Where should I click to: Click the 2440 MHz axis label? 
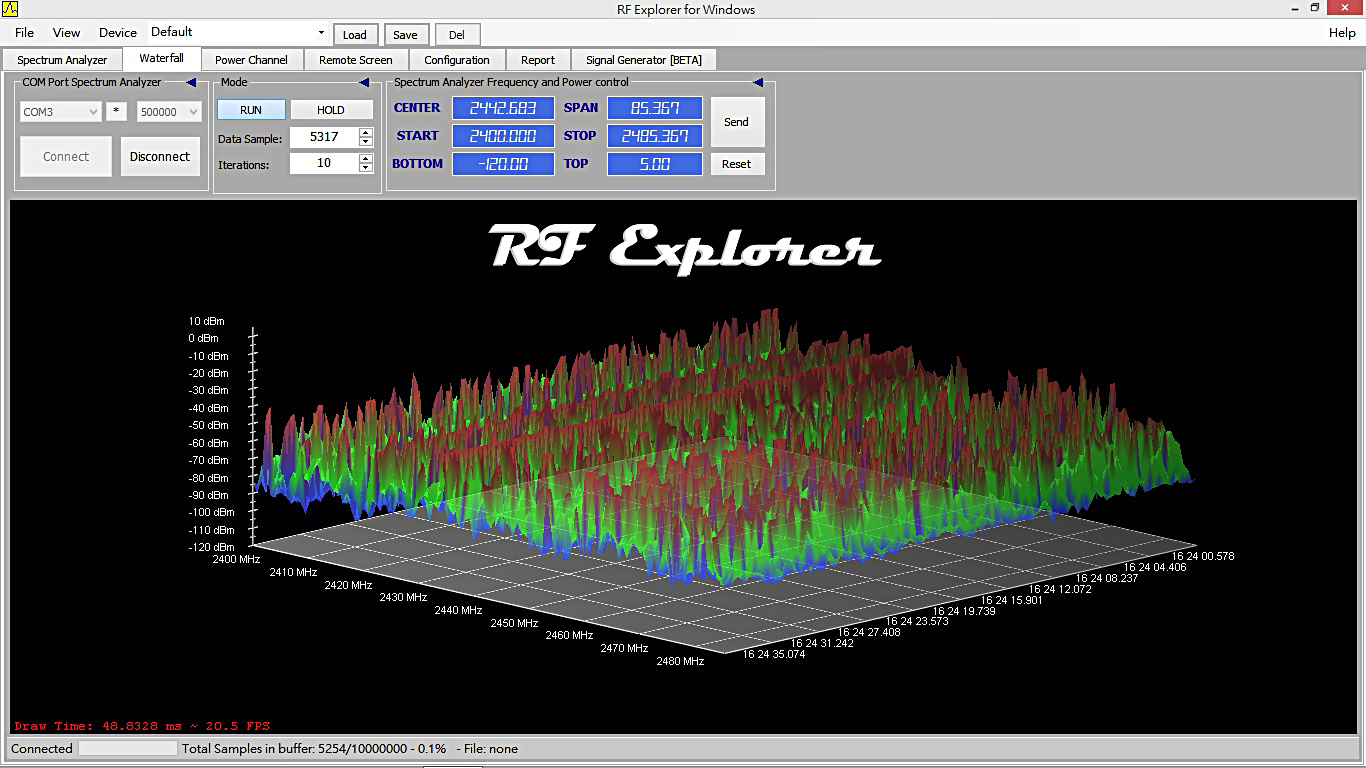(x=458, y=610)
